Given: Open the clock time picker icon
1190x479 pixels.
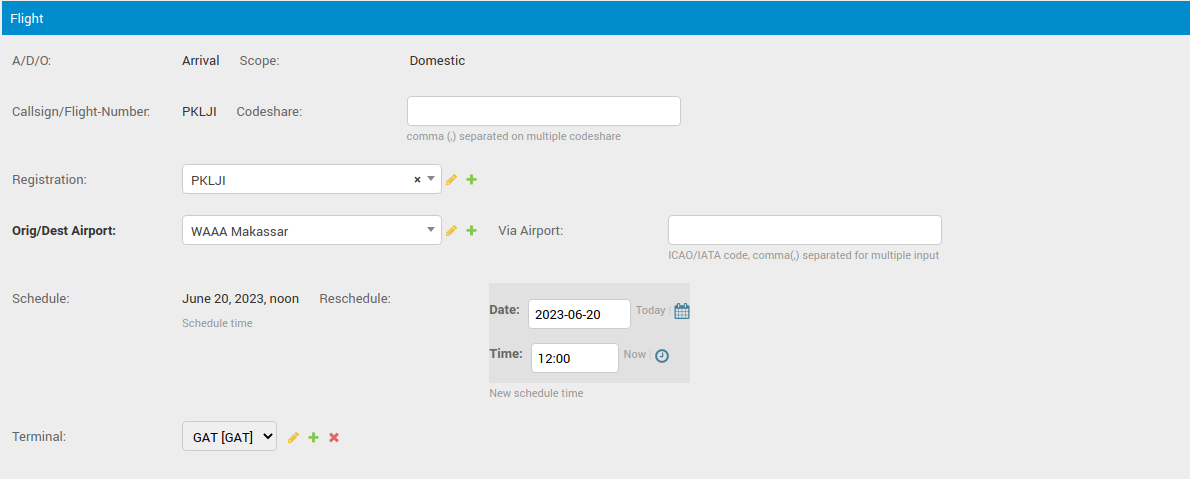Looking at the screenshot, I should [x=662, y=355].
